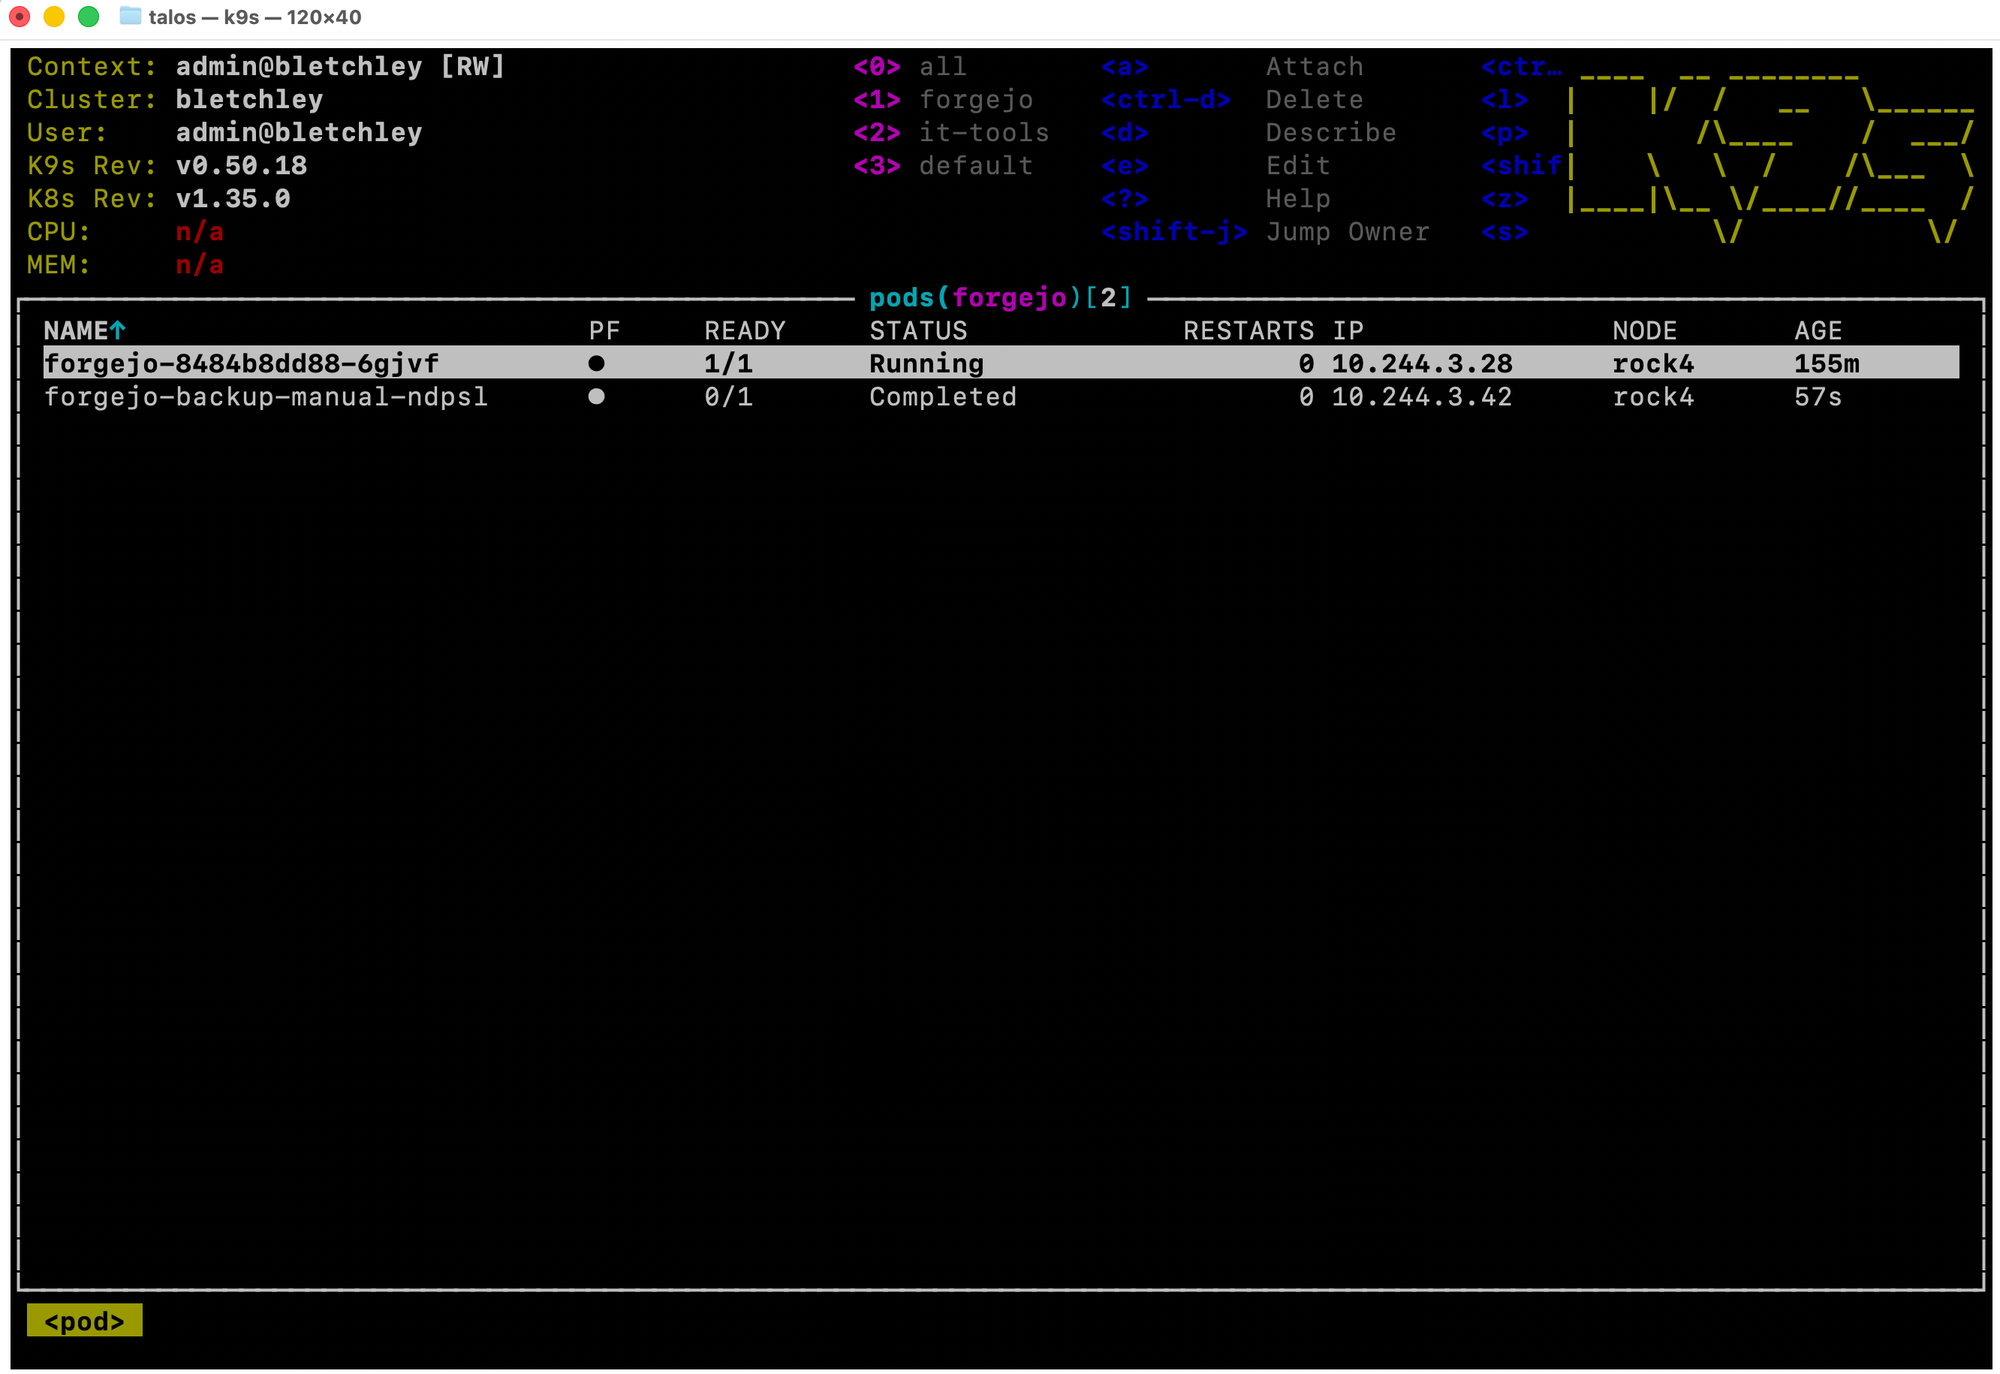The width and height of the screenshot is (2000, 1374).
Task: Click the K9s Rev value v0.50.18
Action: [x=241, y=165]
